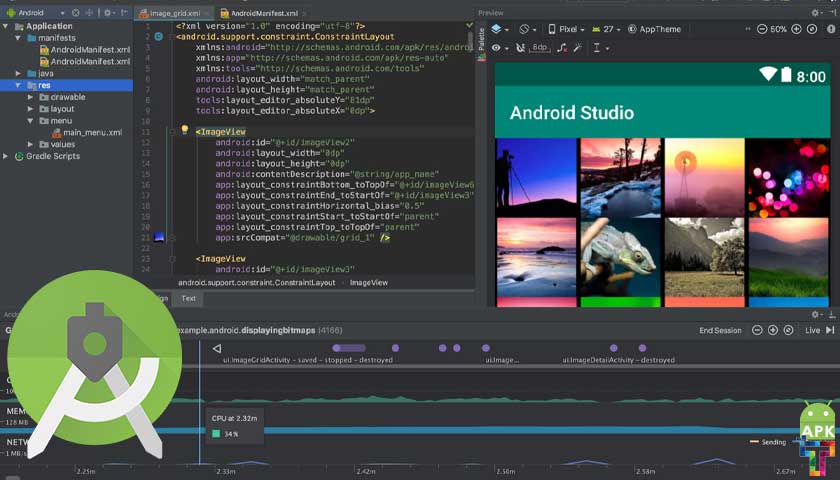840x480 pixels.
Task: Click the purple event dot above ui.Image...
Action: [485, 348]
